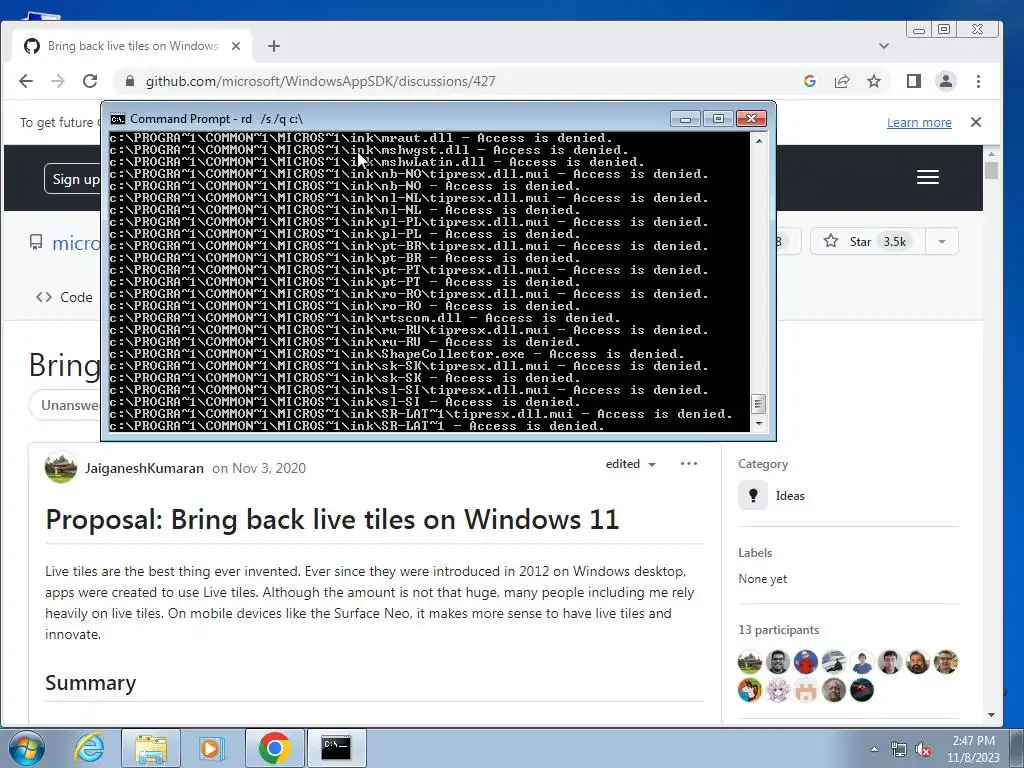Click the browser forward arrow
This screenshot has height=768, width=1024.
click(x=58, y=81)
